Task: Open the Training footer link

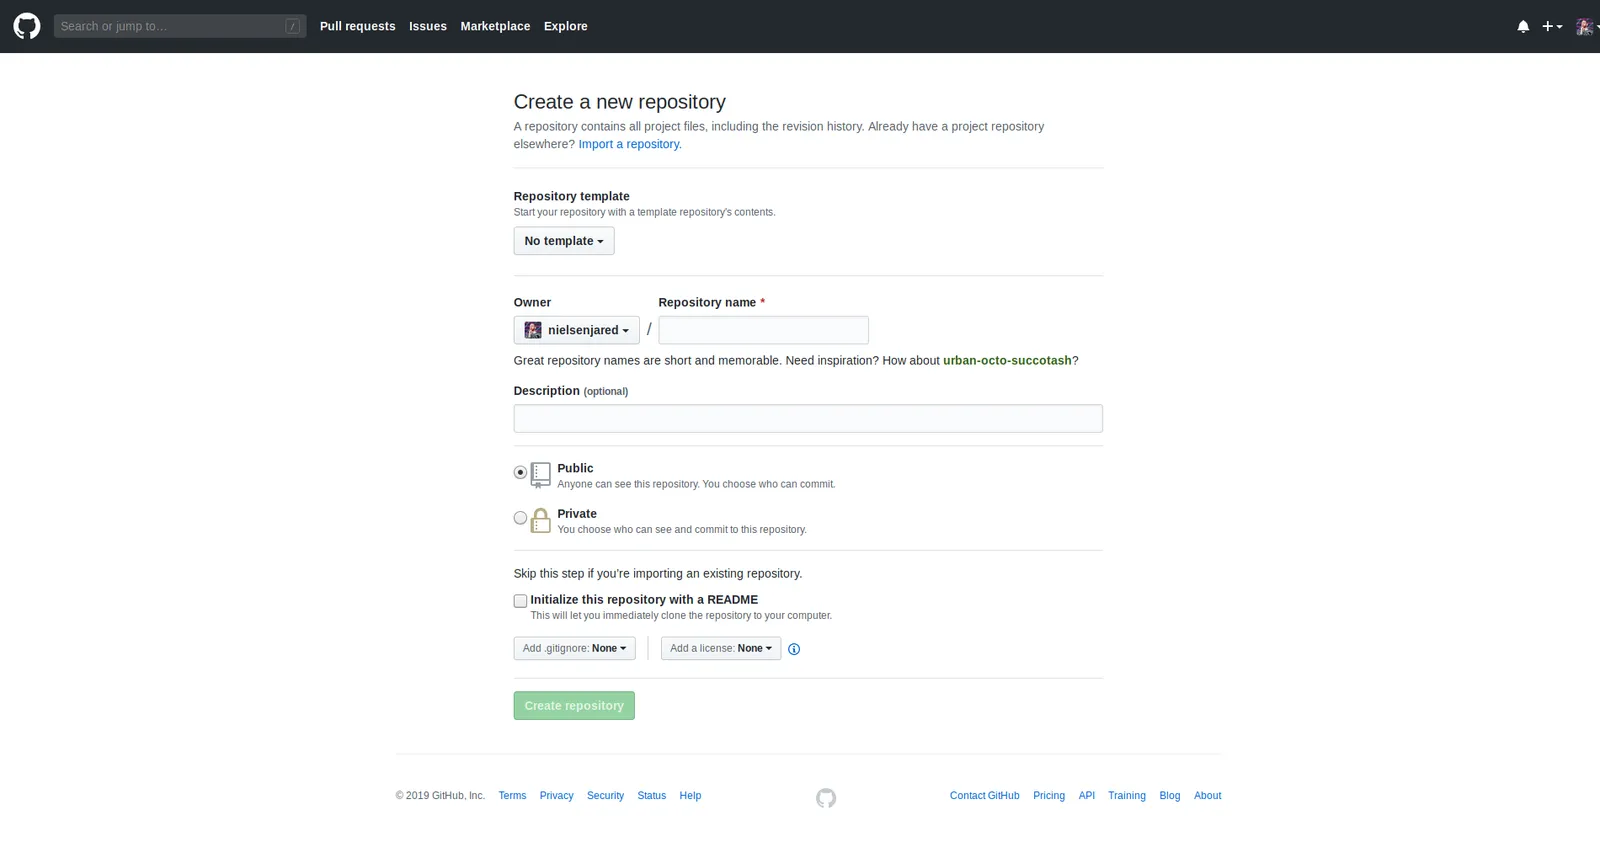Action: (1127, 796)
